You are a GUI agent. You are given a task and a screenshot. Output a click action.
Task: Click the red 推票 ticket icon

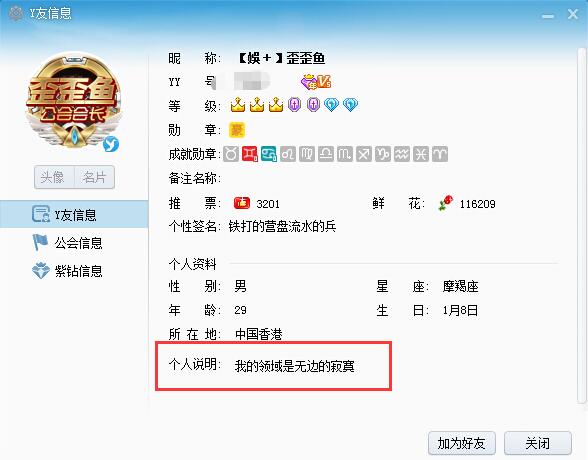point(242,203)
